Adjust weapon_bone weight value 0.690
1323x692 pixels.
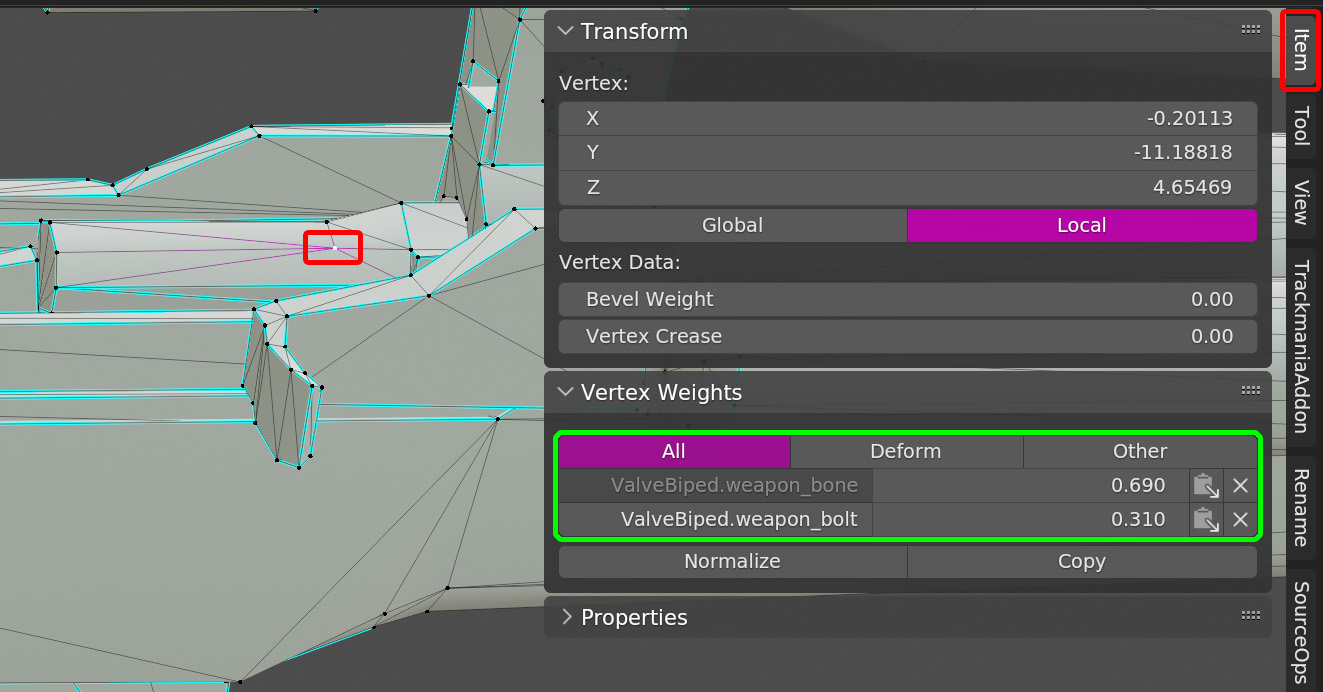[x=1030, y=485]
